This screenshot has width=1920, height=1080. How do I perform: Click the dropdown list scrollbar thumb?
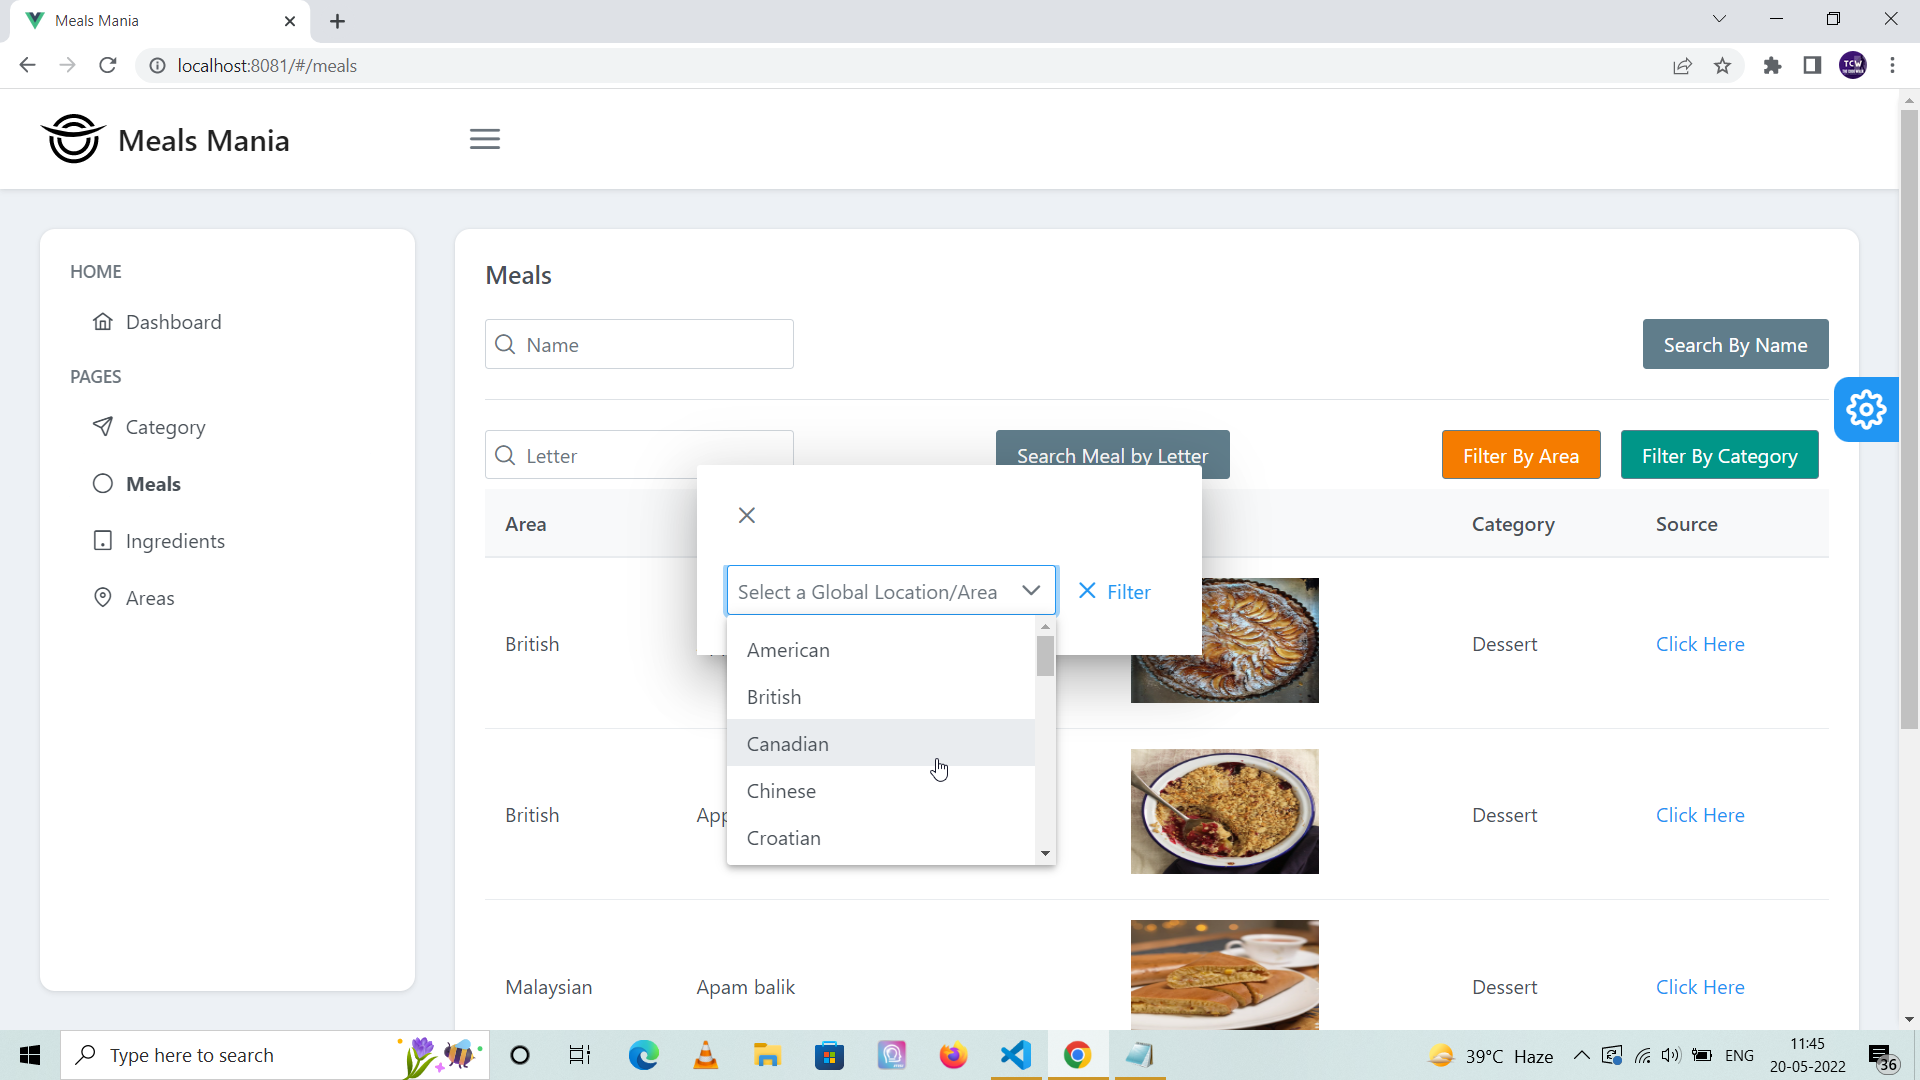(1045, 656)
